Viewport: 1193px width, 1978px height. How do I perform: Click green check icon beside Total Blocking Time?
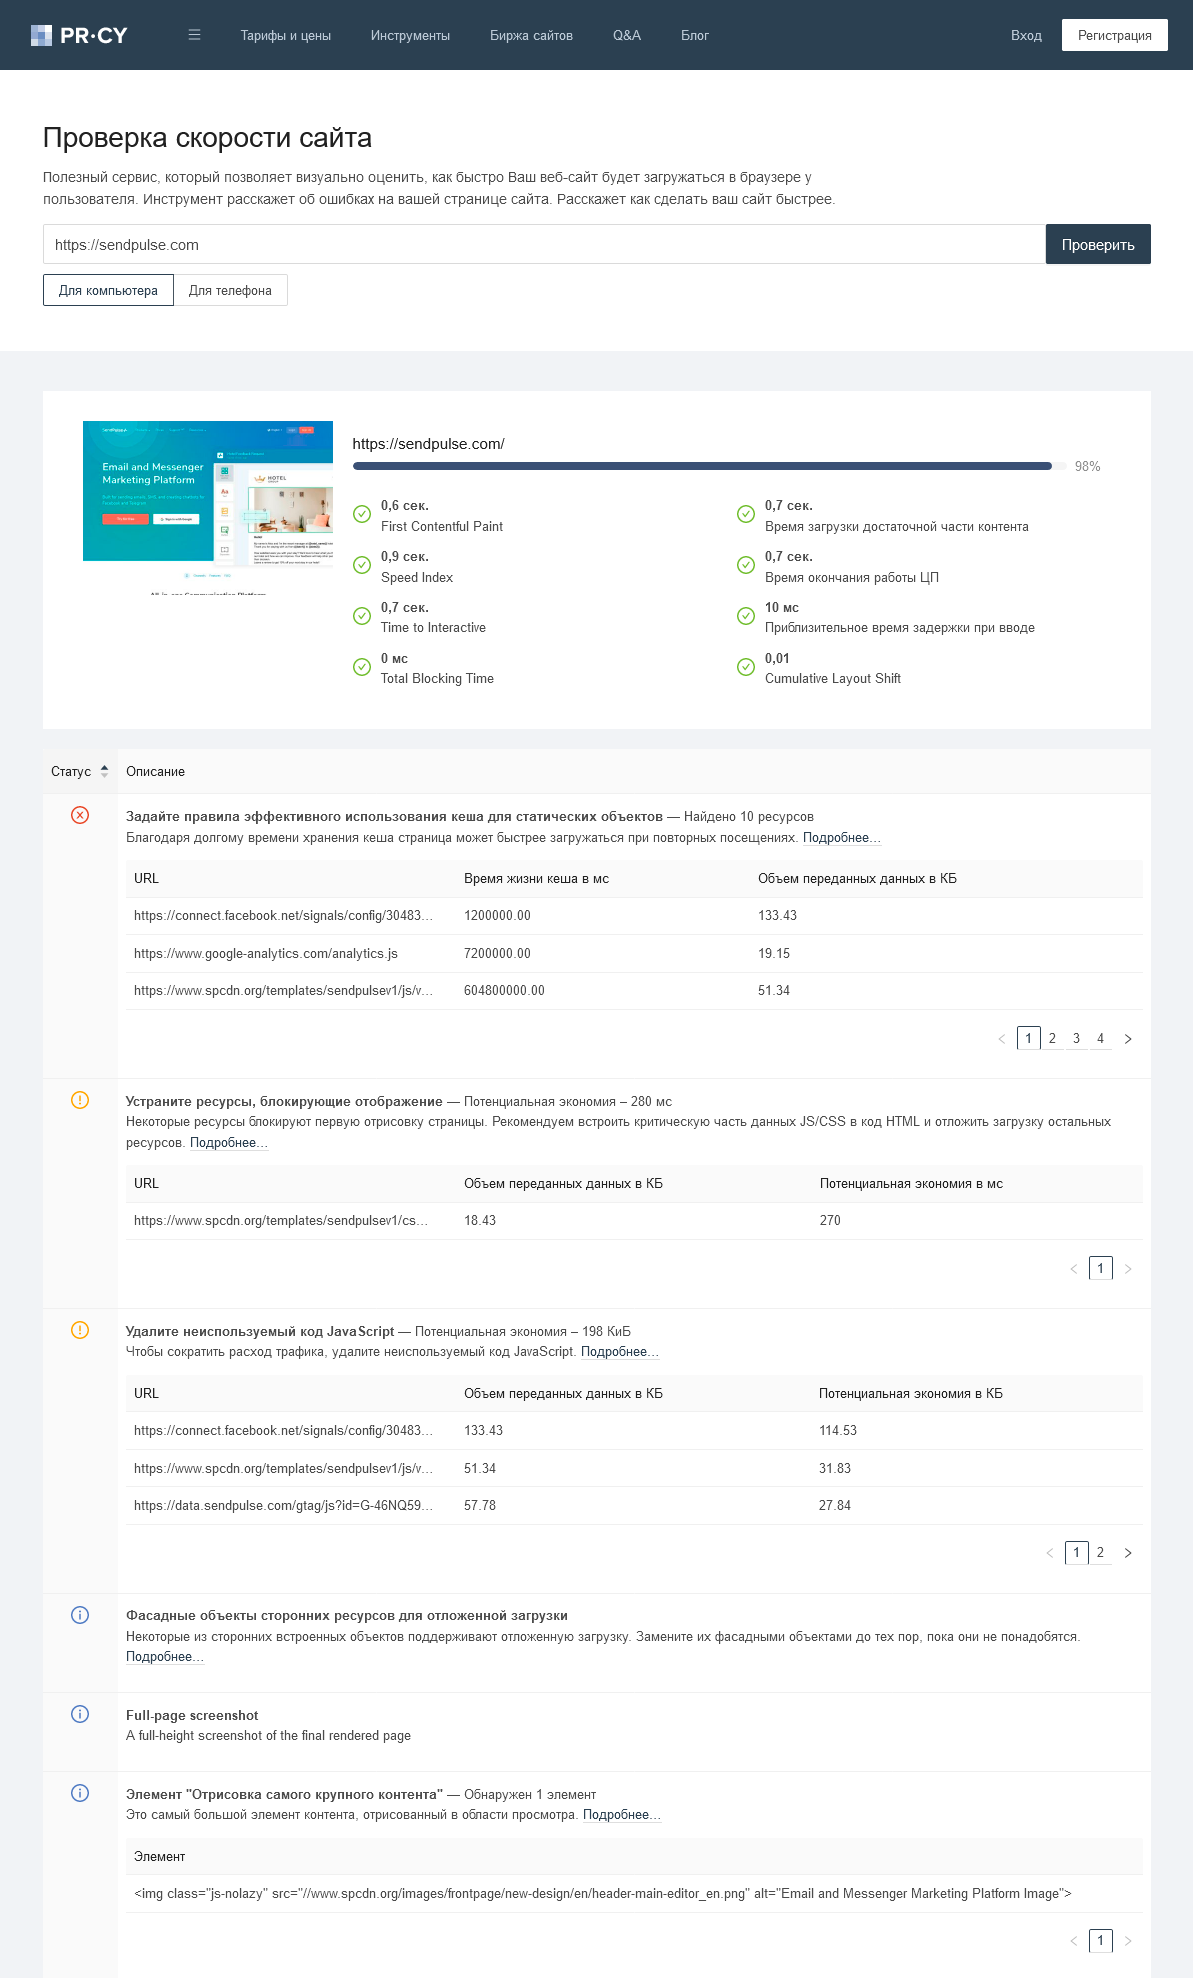point(362,667)
